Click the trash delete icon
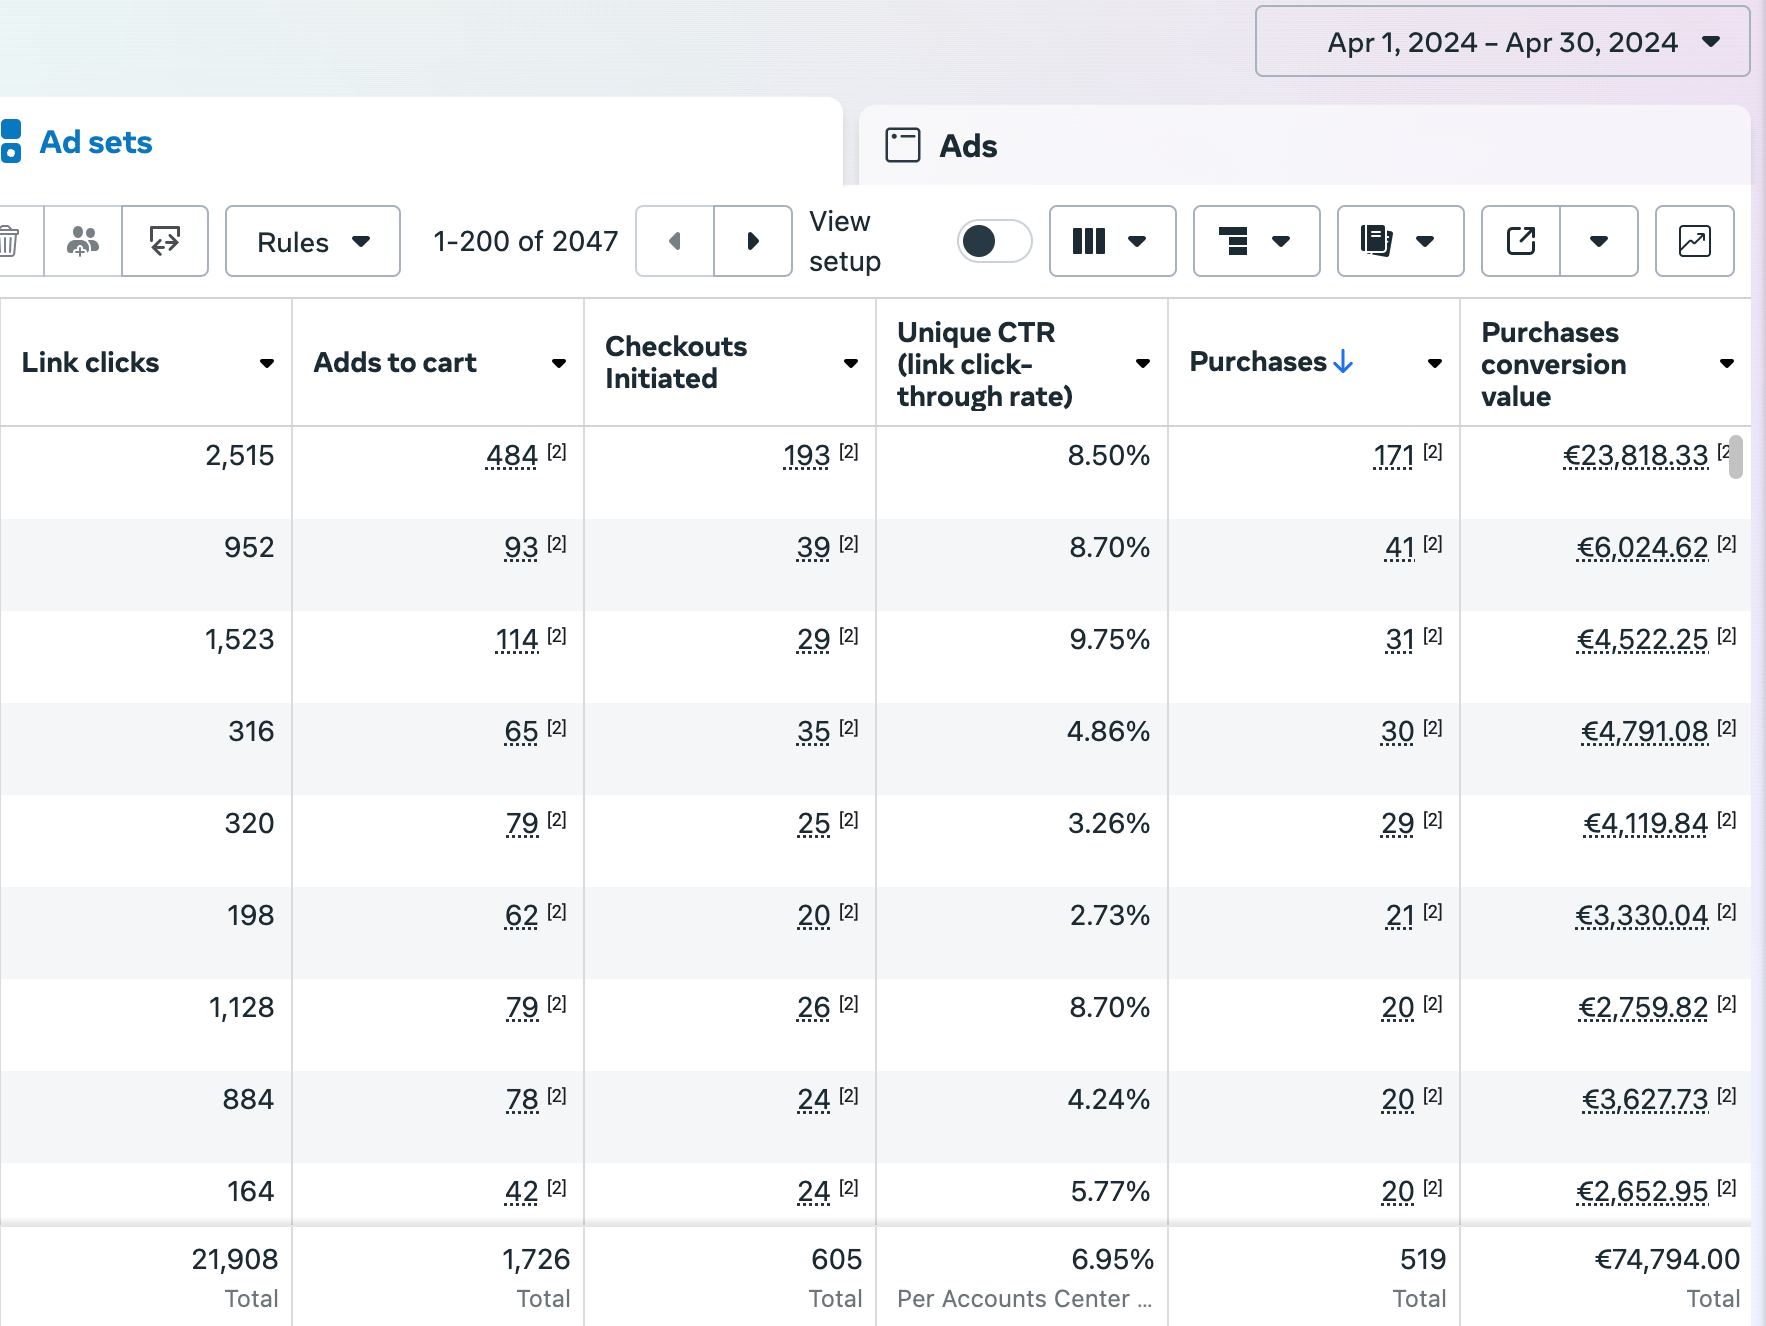Image resolution: width=1766 pixels, height=1326 pixels. pyautogui.click(x=10, y=241)
